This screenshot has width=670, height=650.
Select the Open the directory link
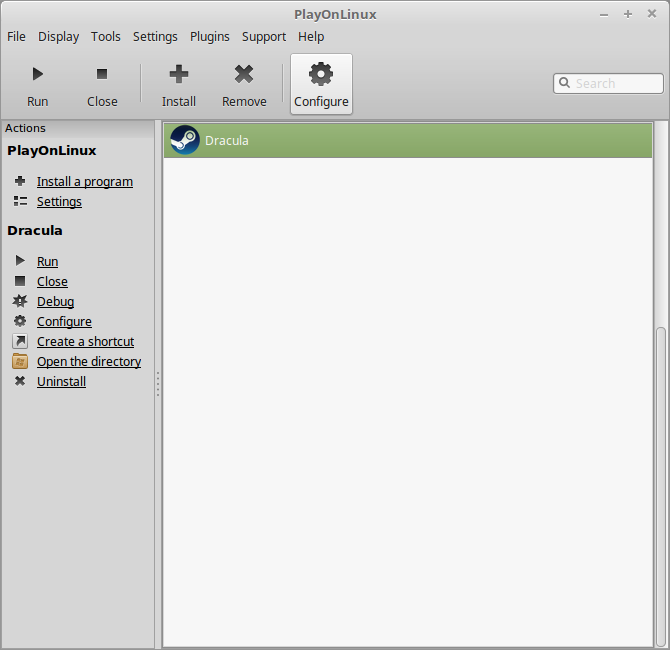(89, 362)
